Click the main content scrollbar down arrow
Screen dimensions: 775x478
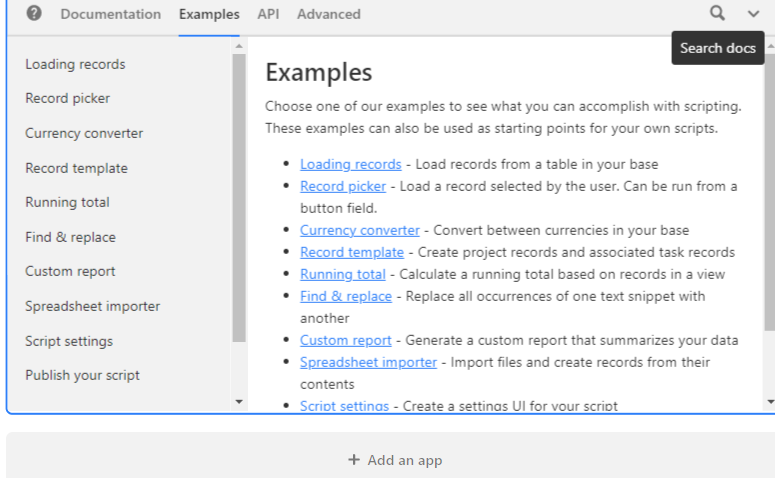770,402
